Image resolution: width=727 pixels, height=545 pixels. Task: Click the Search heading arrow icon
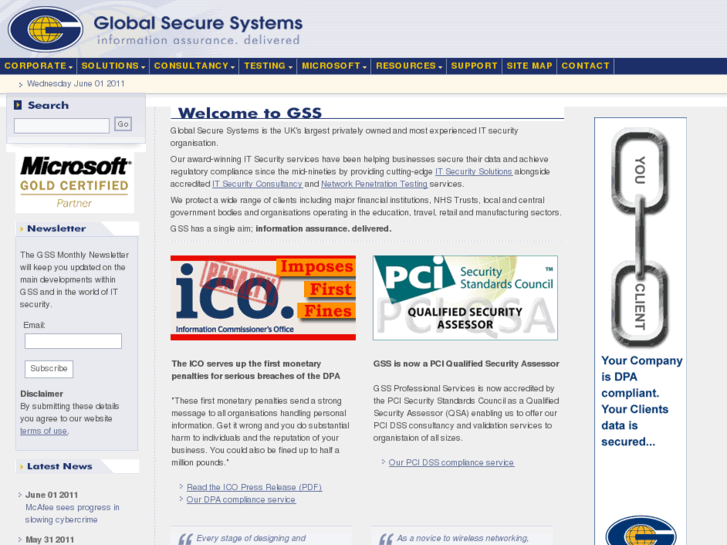tap(18, 105)
